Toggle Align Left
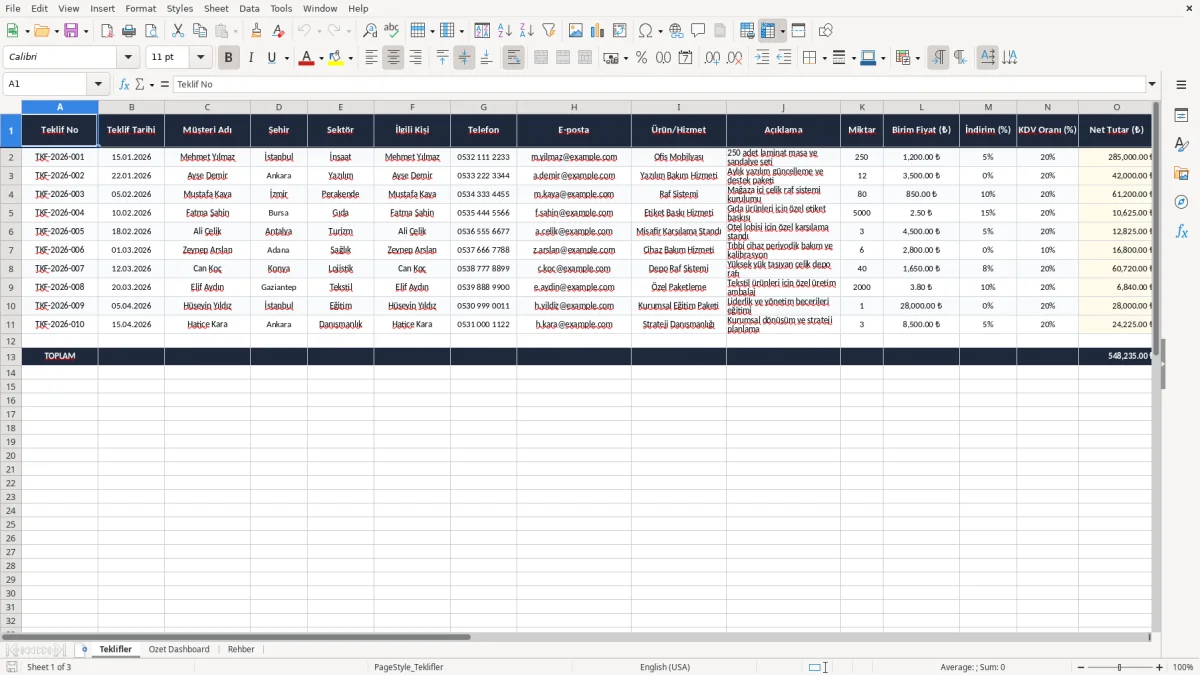Viewport: 1200px width, 675px height. 372,58
